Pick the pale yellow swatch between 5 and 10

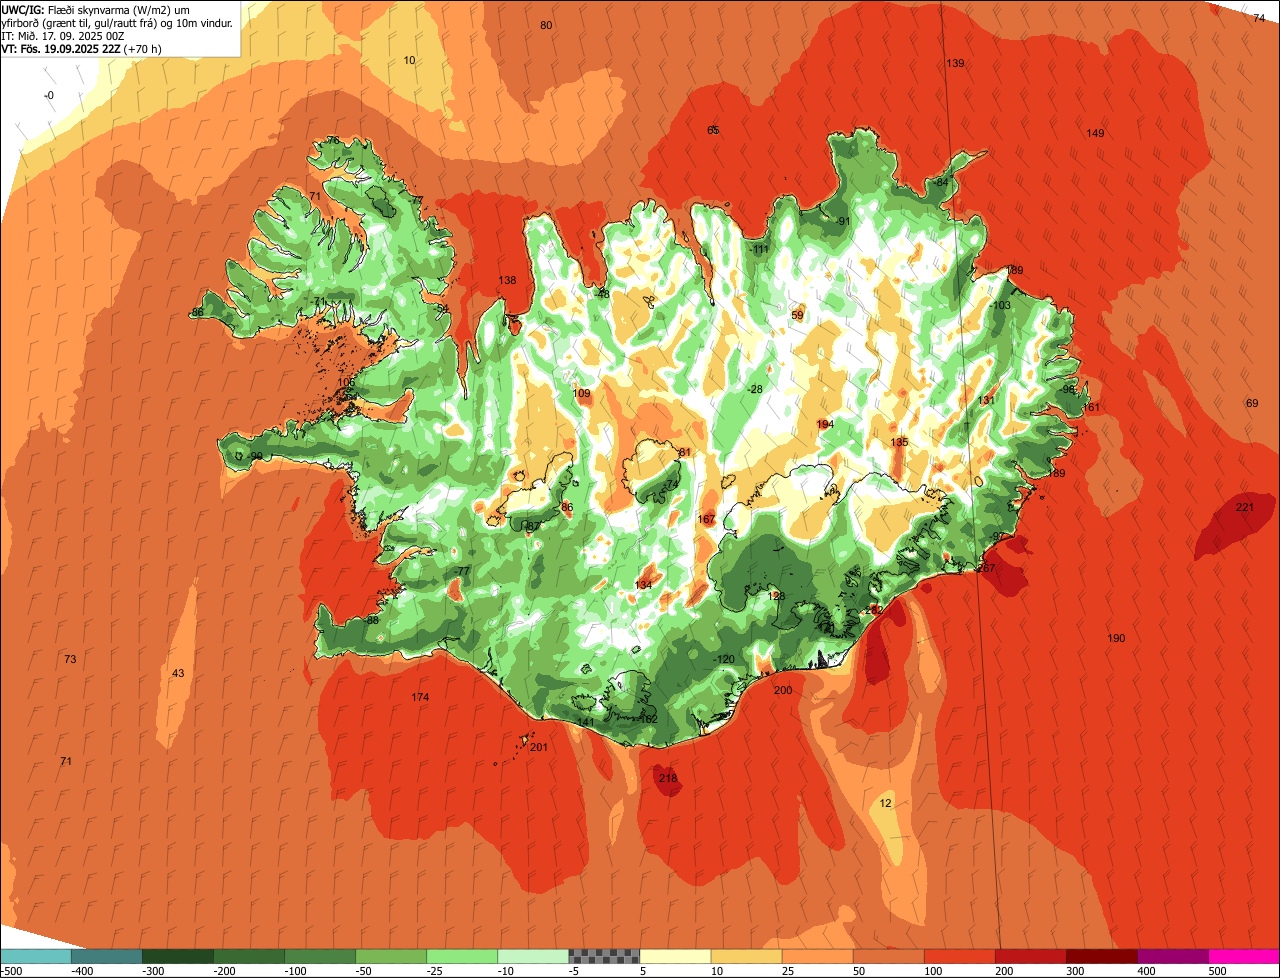pyautogui.click(x=674, y=956)
